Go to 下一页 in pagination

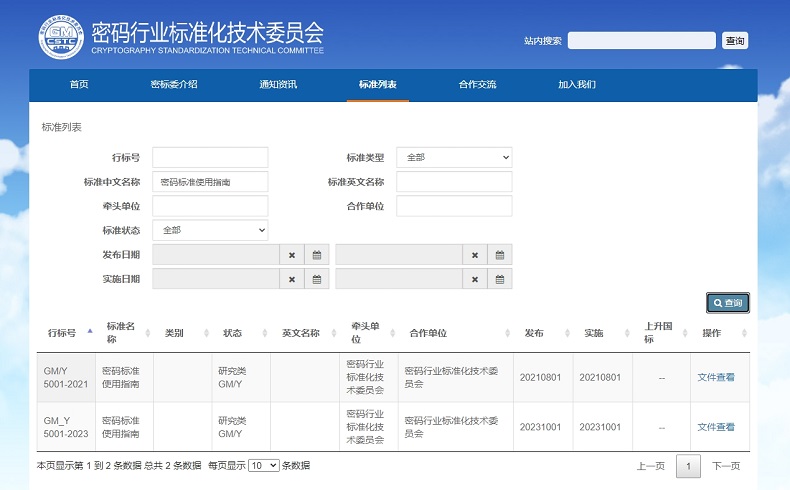726,466
